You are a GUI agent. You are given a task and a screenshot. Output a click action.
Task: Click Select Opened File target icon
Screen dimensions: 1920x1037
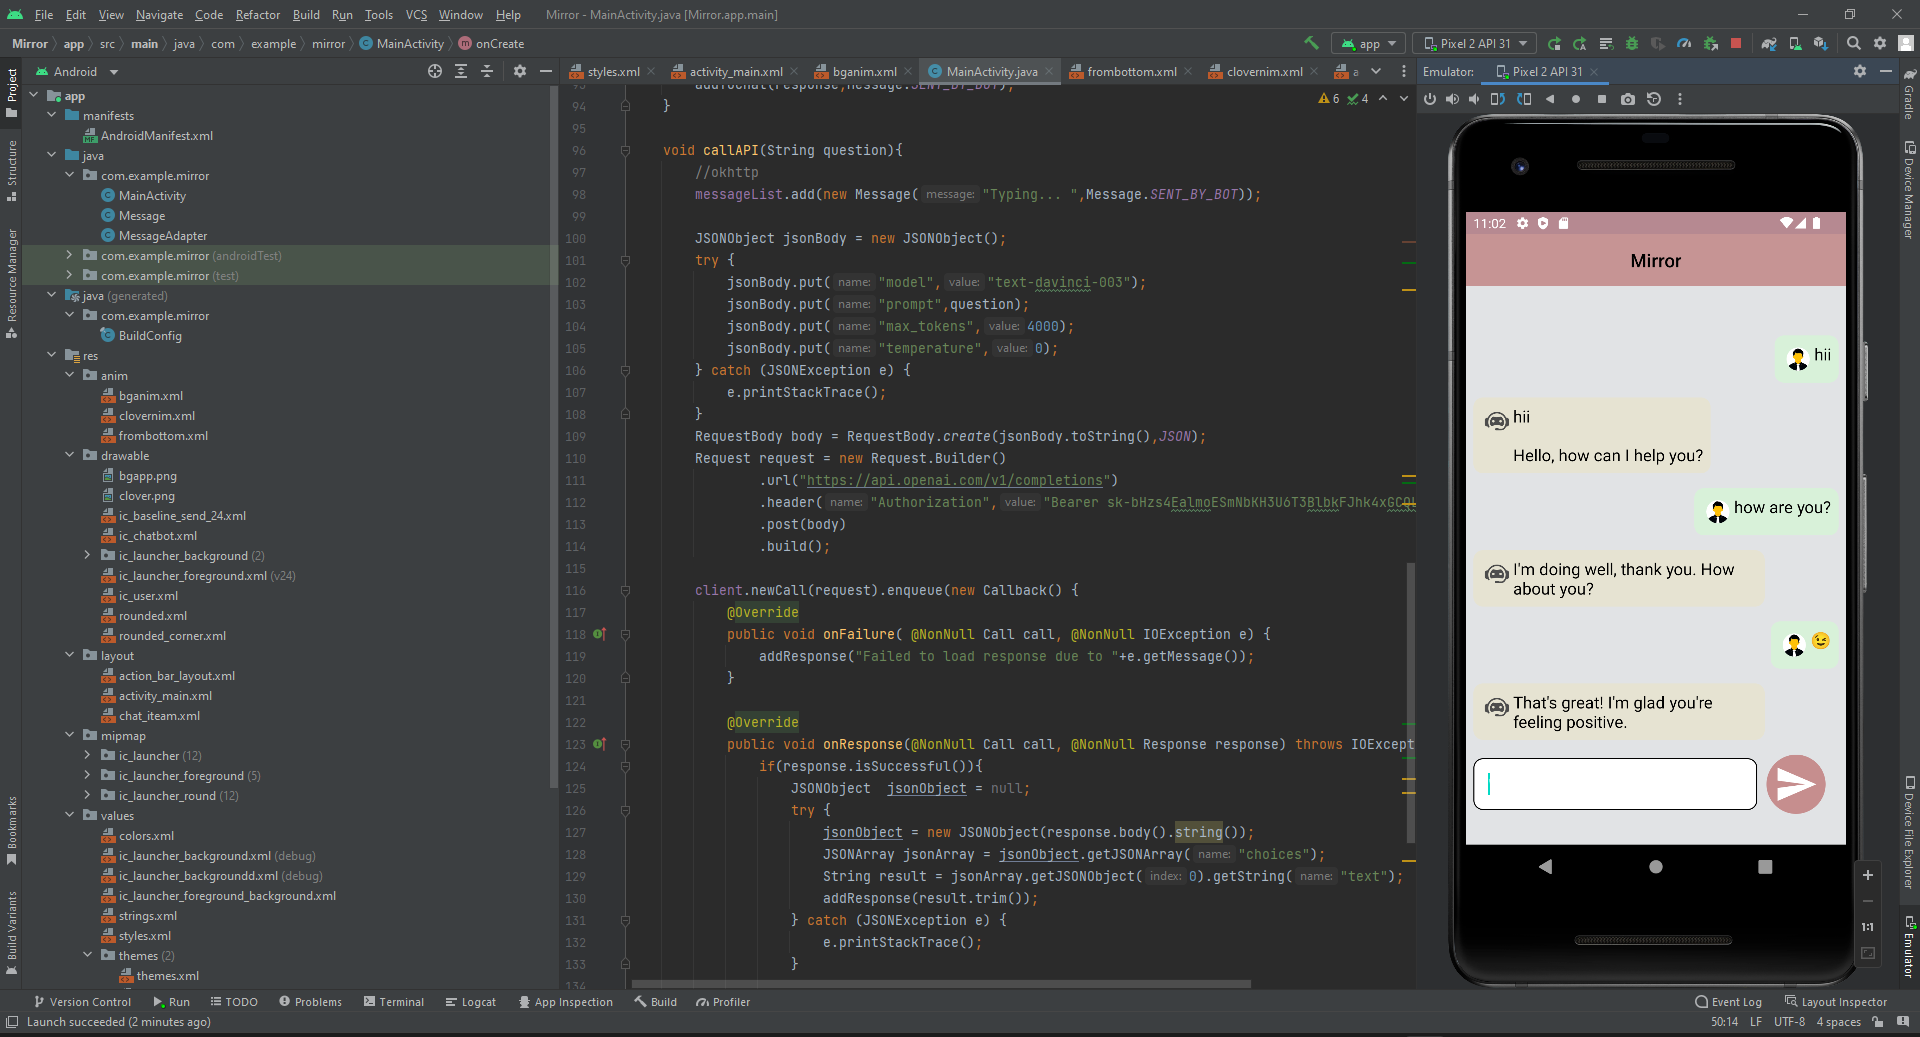(434, 71)
